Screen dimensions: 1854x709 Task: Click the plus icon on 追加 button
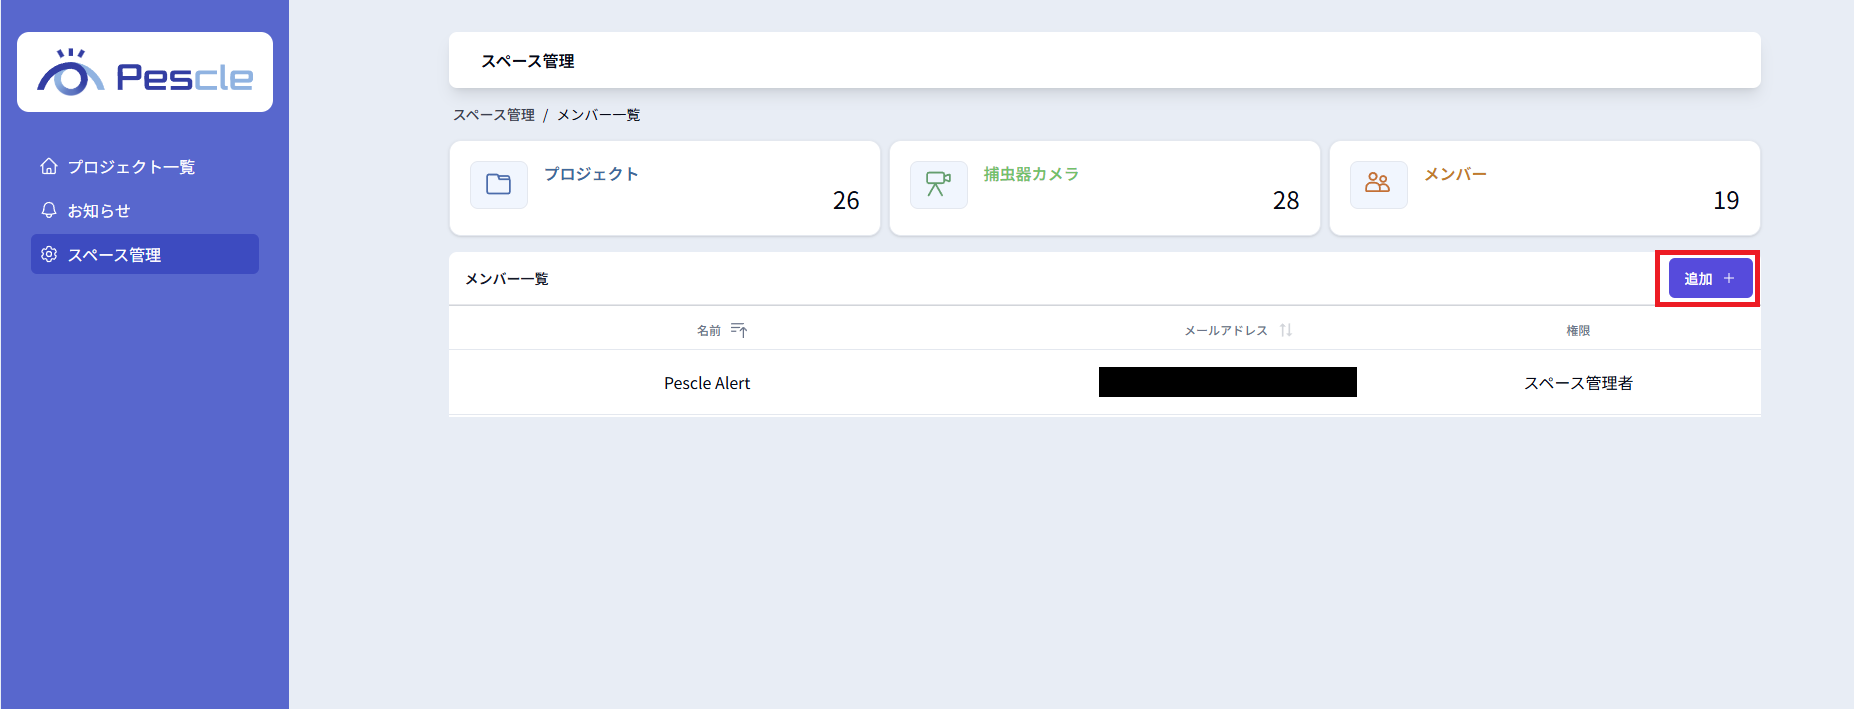[x=1729, y=279]
